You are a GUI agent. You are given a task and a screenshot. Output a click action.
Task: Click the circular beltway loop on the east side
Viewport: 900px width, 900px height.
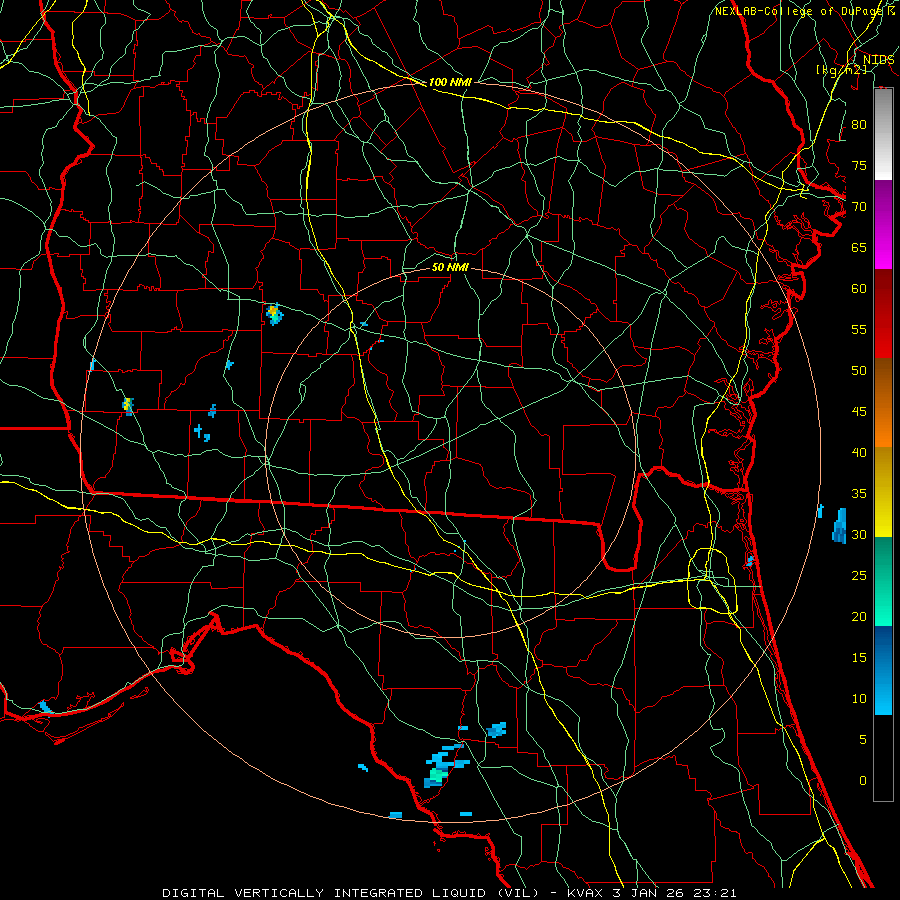pyautogui.click(x=713, y=580)
